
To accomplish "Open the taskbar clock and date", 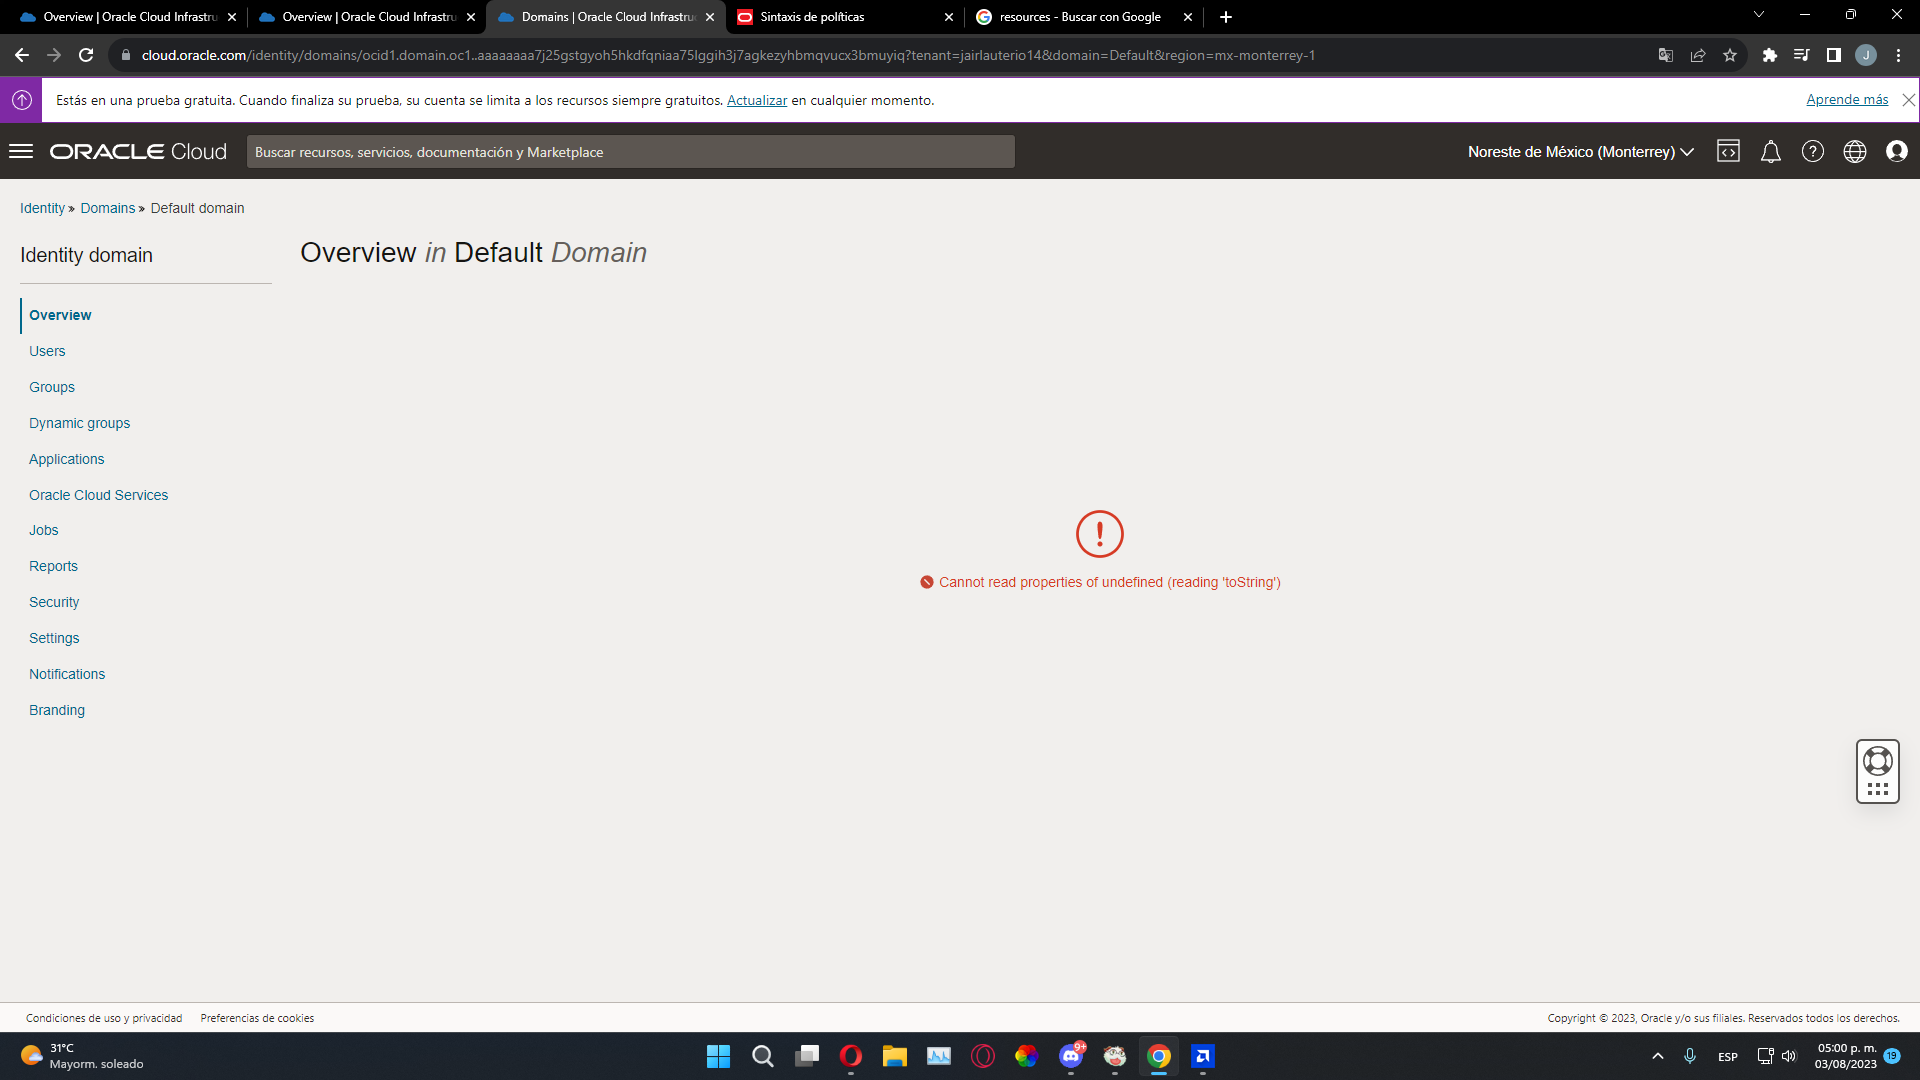I will click(1846, 1056).
